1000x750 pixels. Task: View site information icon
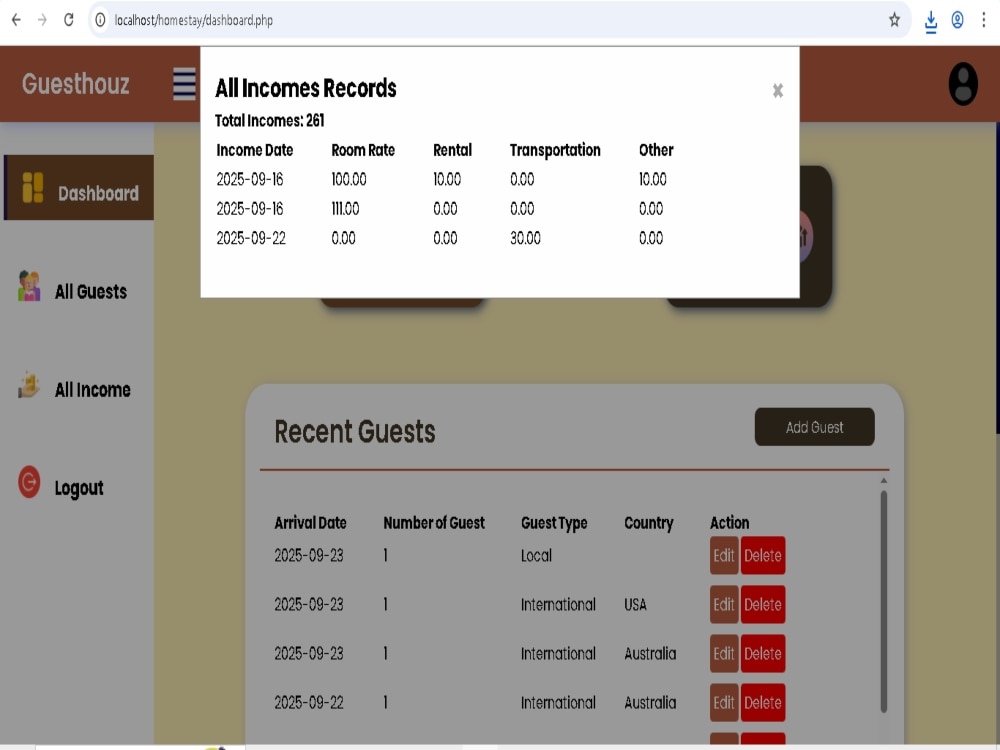click(100, 20)
